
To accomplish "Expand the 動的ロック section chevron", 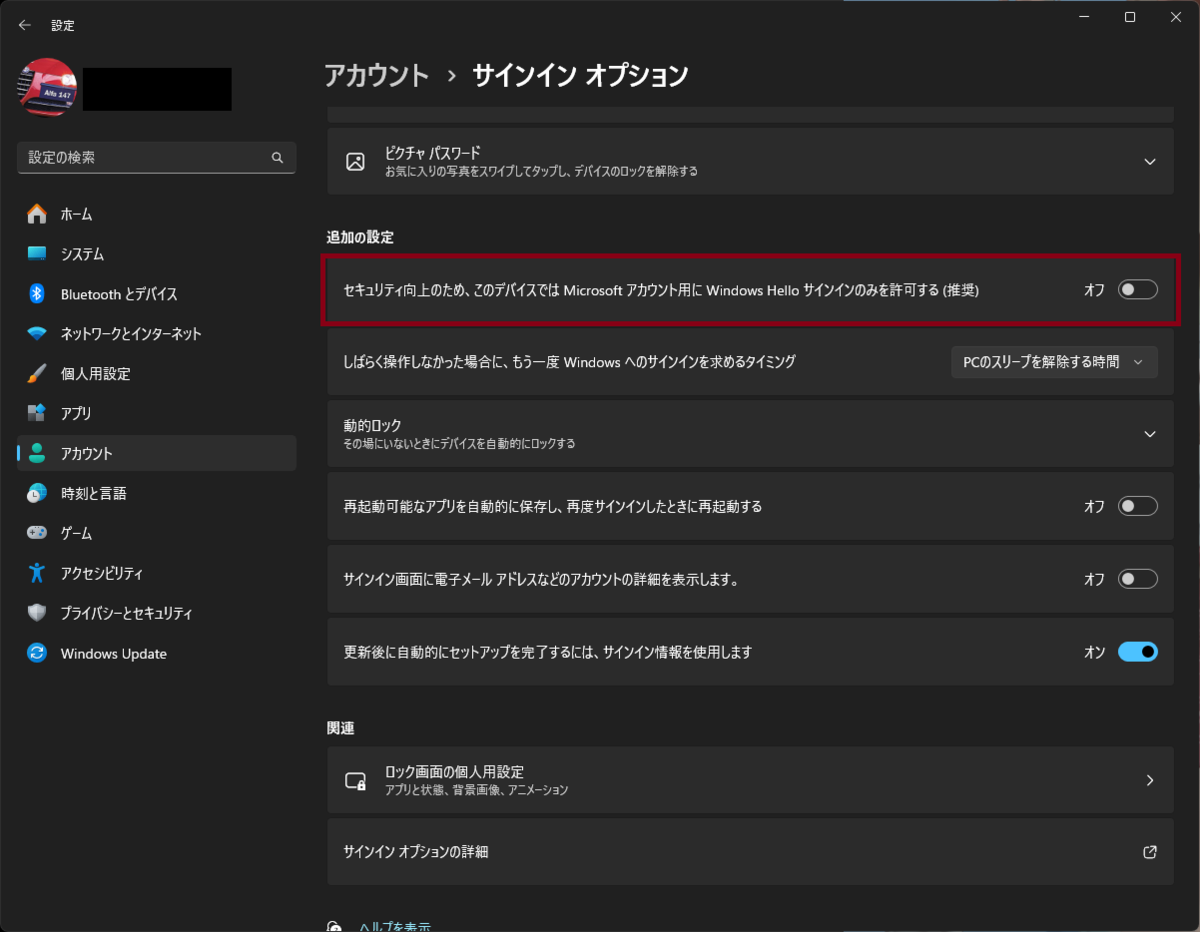I will coord(1150,434).
